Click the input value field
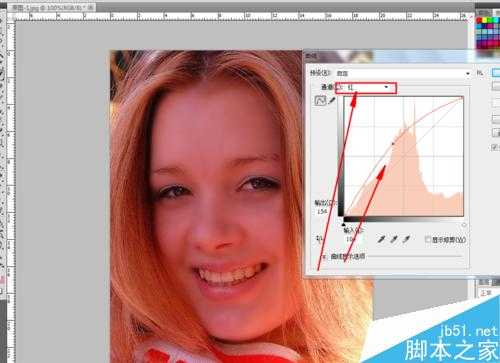This screenshot has height=363, width=500. coord(350,239)
